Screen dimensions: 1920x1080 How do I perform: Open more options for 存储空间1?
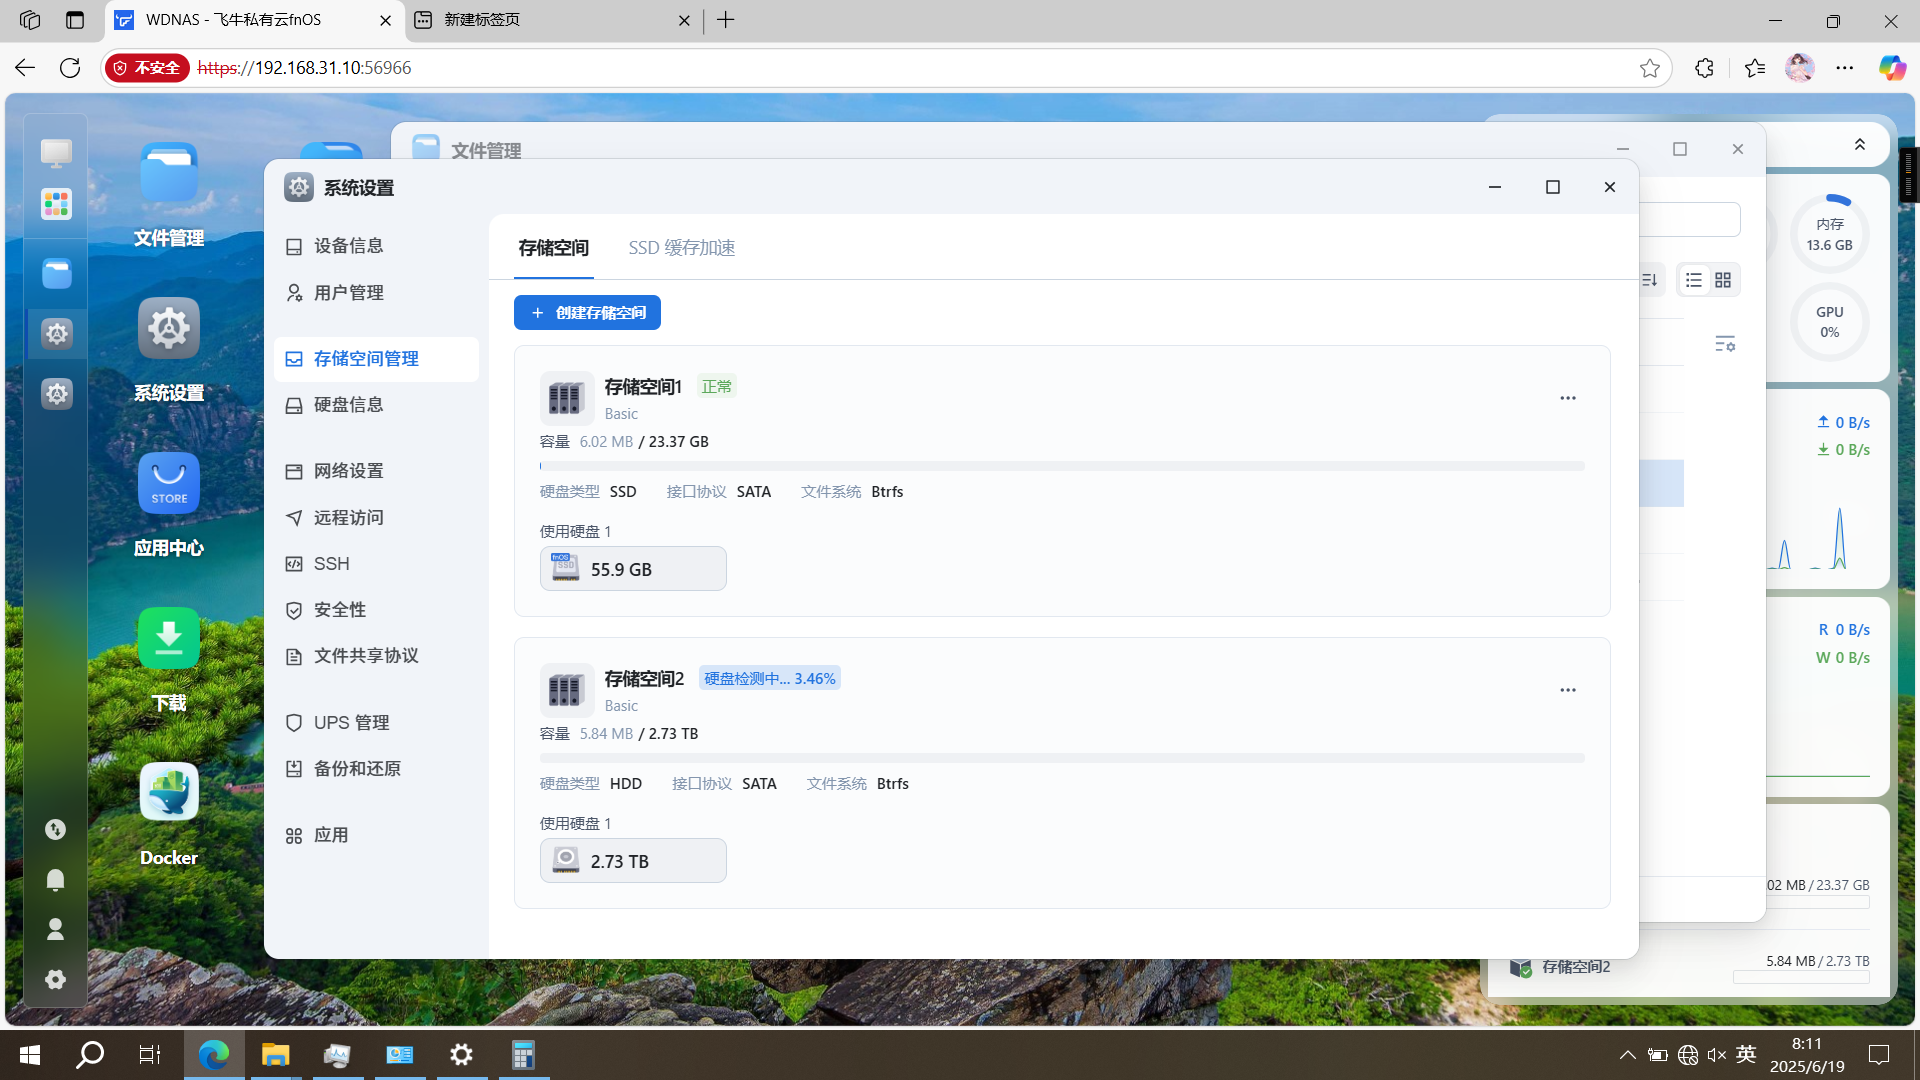pyautogui.click(x=1567, y=398)
